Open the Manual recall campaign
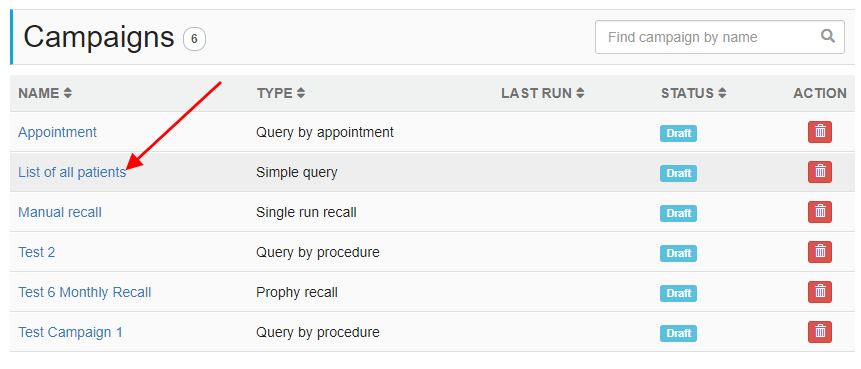Screen dimensions: 861x369 [x=60, y=213]
